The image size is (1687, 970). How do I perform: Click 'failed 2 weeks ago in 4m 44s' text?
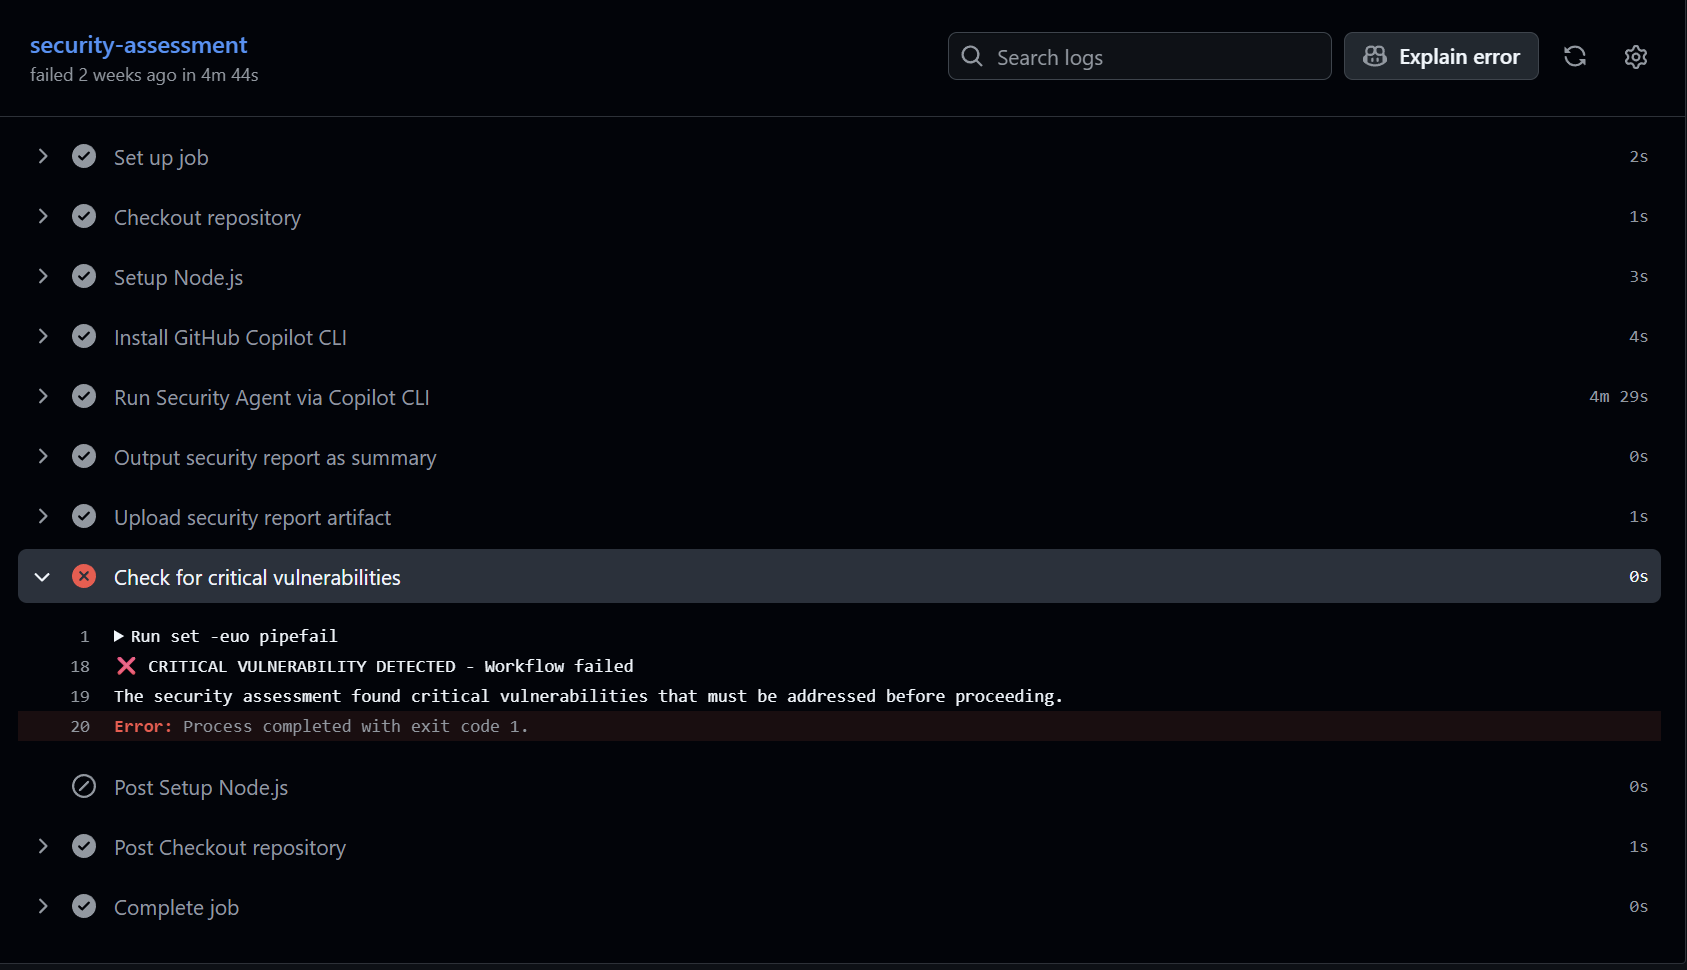click(144, 75)
